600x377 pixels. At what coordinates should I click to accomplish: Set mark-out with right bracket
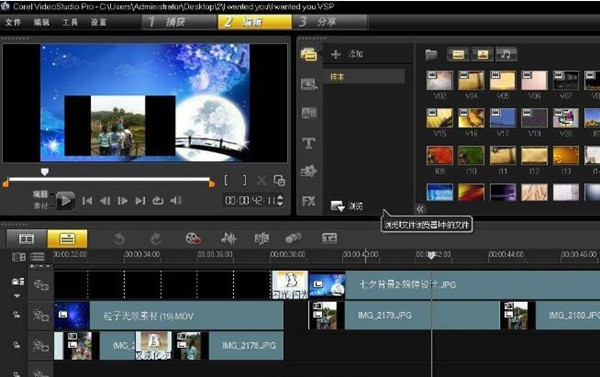pos(245,180)
